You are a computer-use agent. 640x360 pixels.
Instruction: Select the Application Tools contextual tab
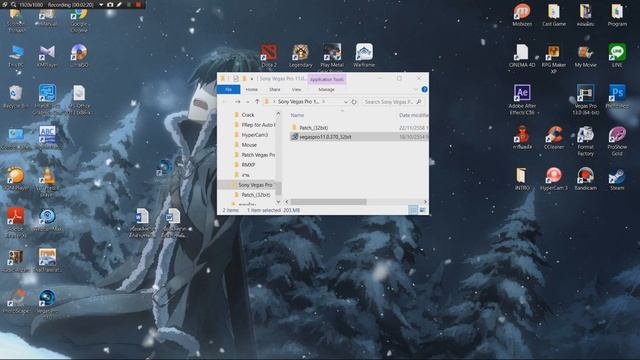pyautogui.click(x=327, y=79)
